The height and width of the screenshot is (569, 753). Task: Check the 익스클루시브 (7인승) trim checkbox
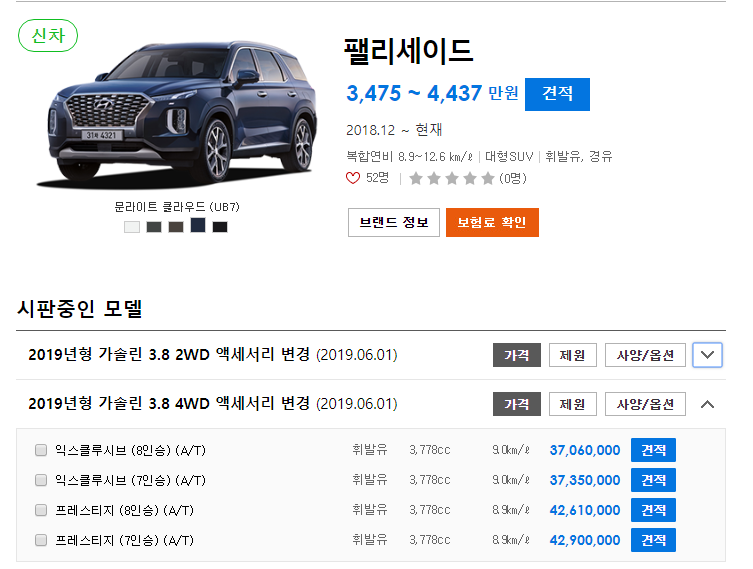pos(41,480)
